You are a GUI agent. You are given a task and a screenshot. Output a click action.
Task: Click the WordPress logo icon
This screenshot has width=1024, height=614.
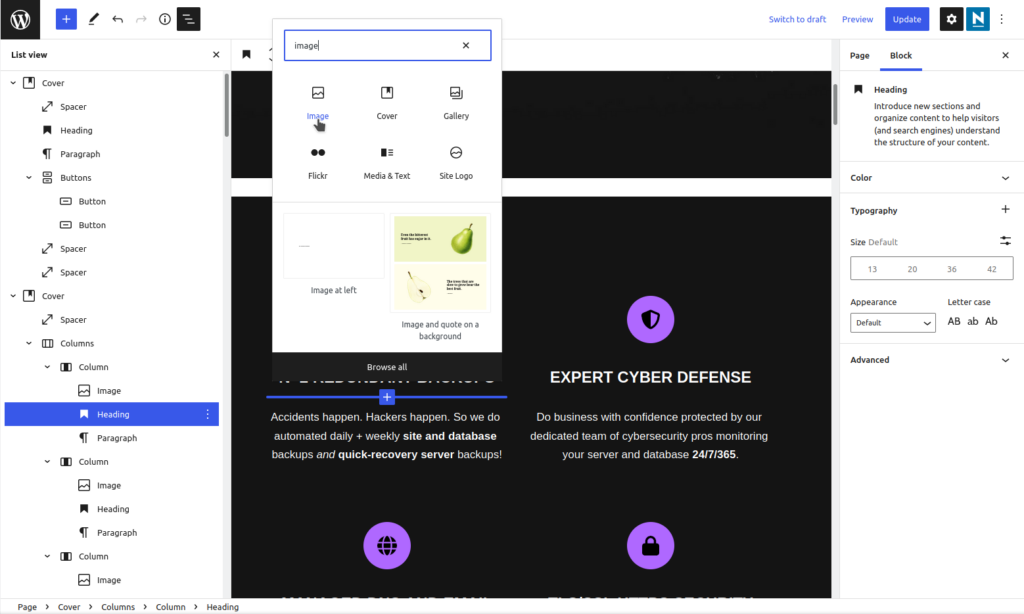pyautogui.click(x=20, y=20)
